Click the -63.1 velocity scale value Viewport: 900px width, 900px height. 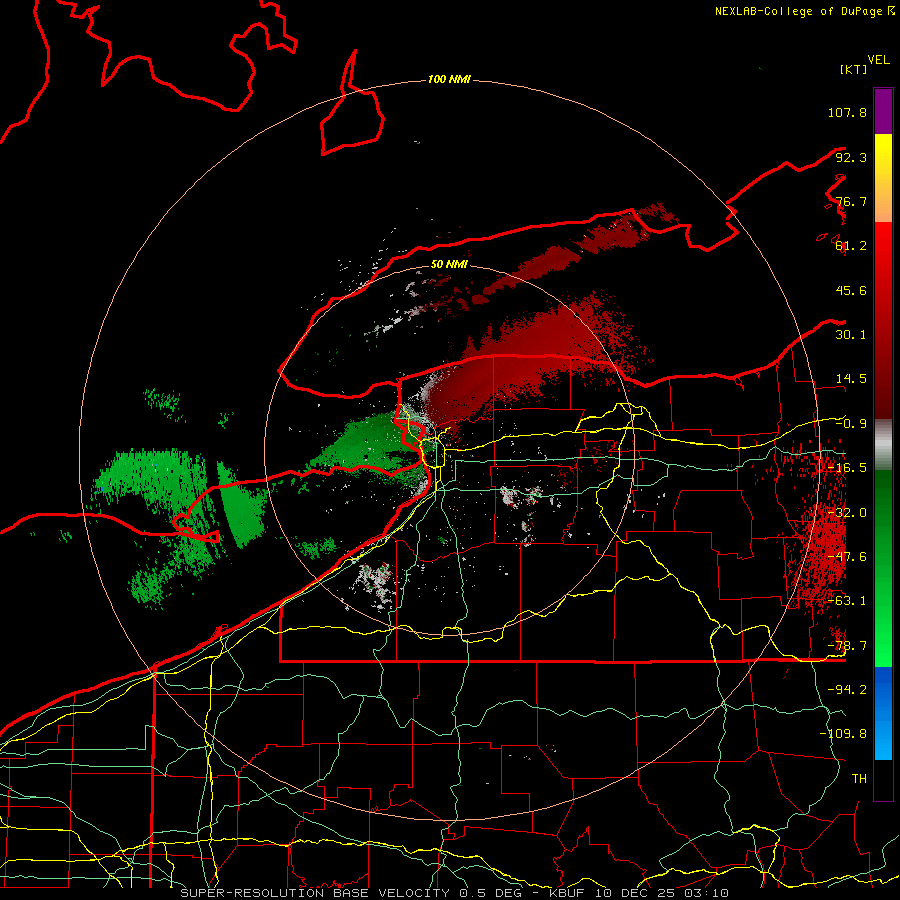[x=847, y=601]
